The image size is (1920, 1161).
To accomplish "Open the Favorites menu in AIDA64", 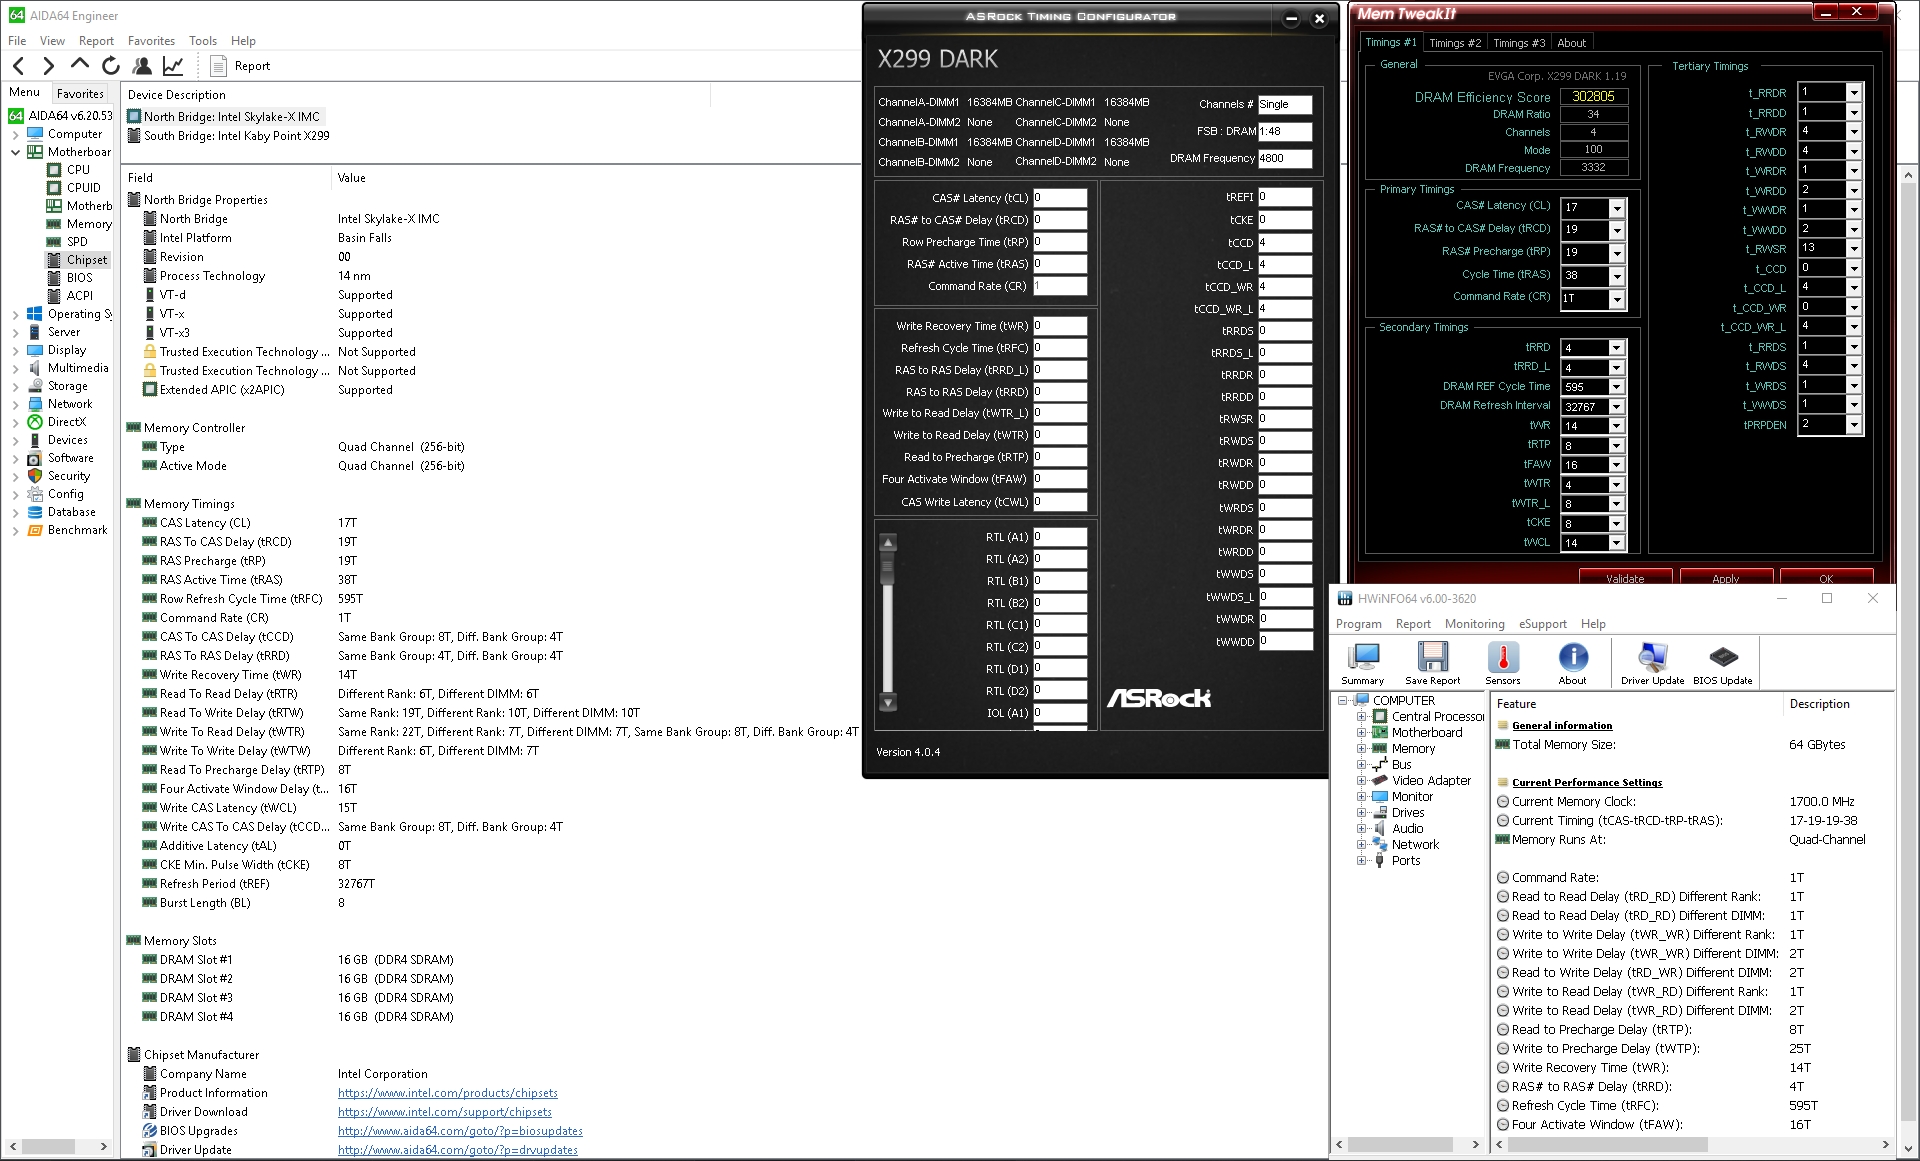I will 151,41.
